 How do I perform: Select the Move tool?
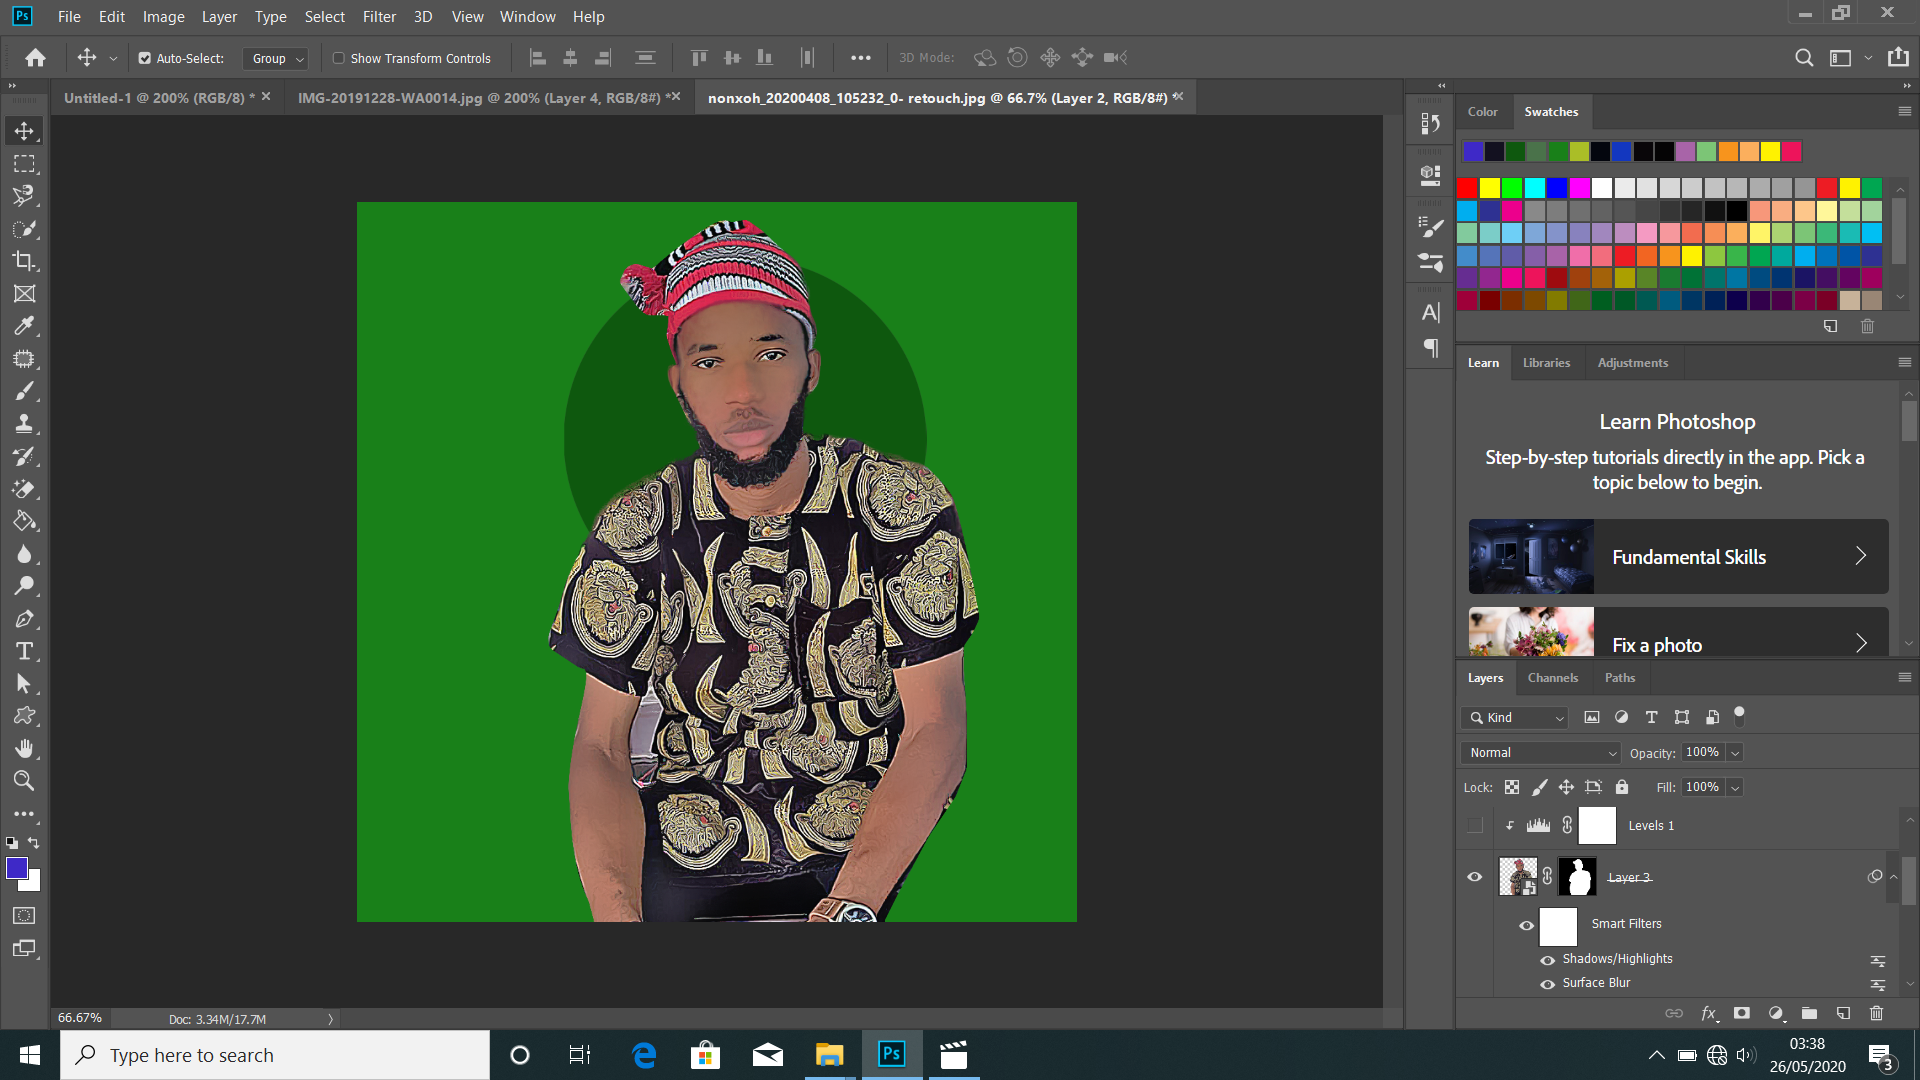point(24,131)
